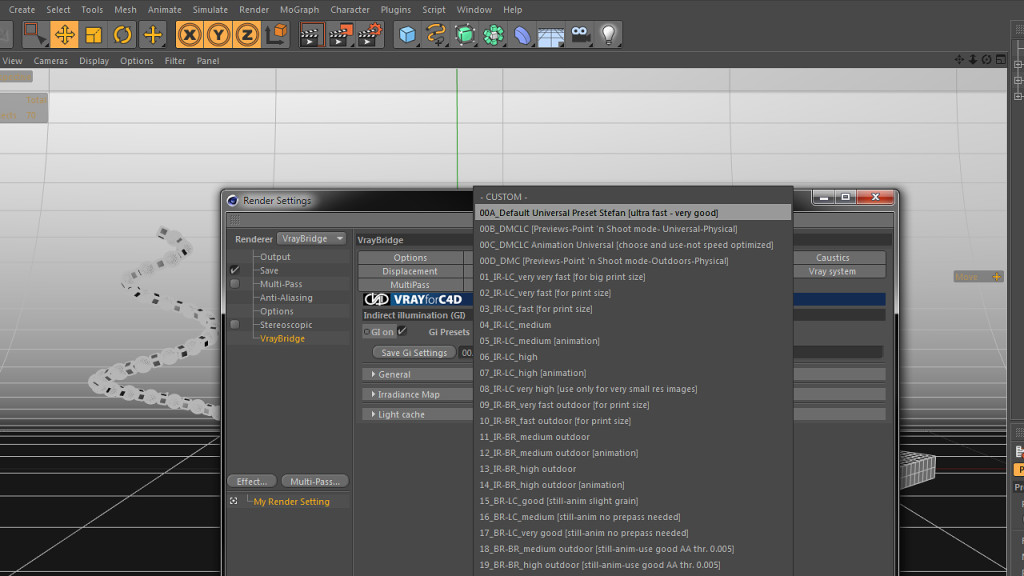
Task: Switch to the Displacement tab
Action: point(410,271)
